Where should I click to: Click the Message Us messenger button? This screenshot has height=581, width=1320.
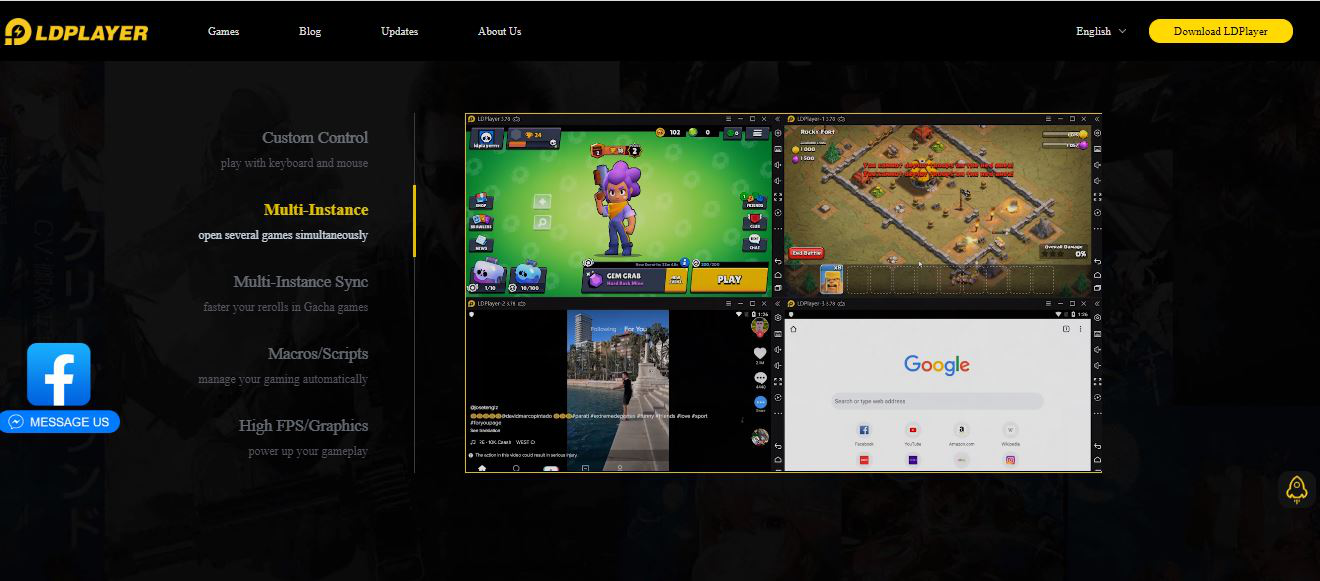click(60, 422)
